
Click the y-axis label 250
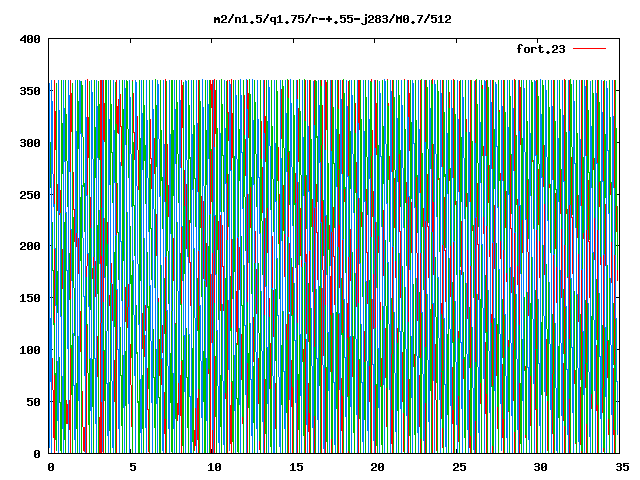[x=30, y=195]
